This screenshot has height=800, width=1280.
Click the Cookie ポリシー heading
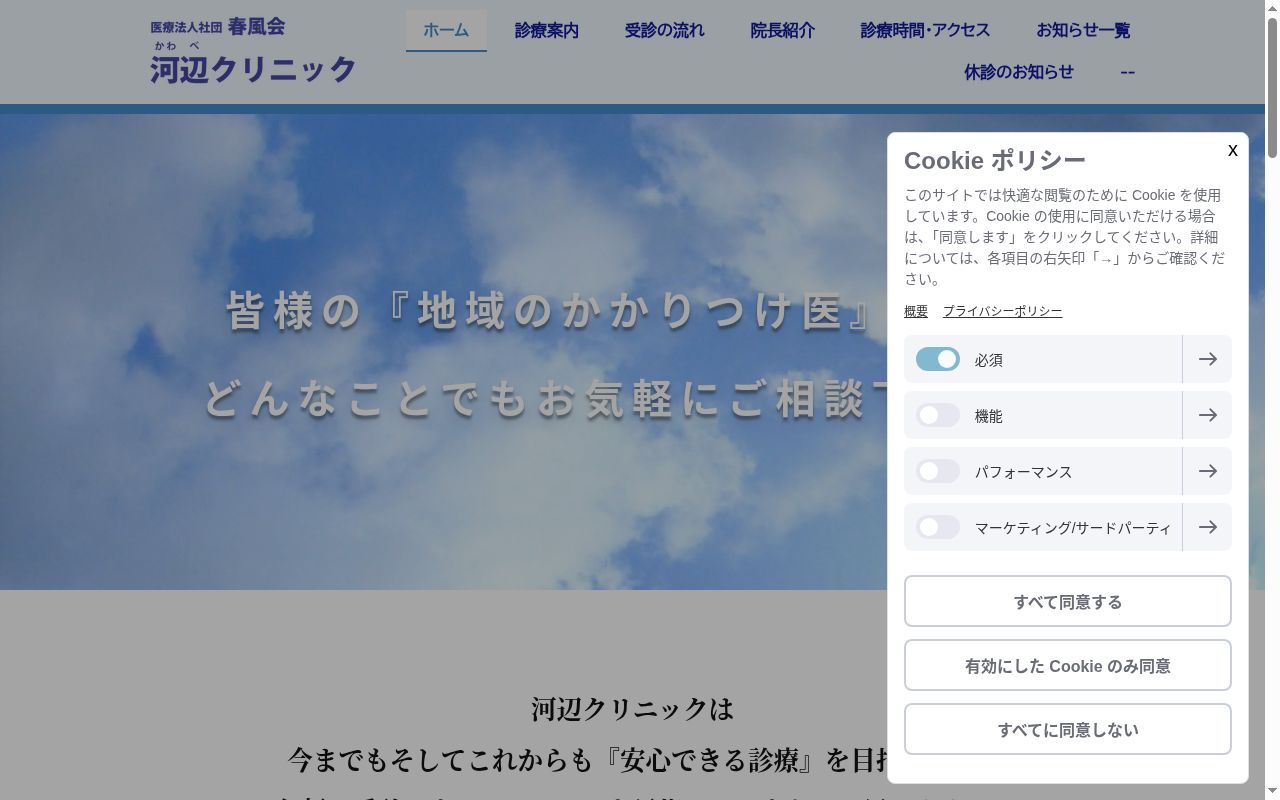(995, 160)
